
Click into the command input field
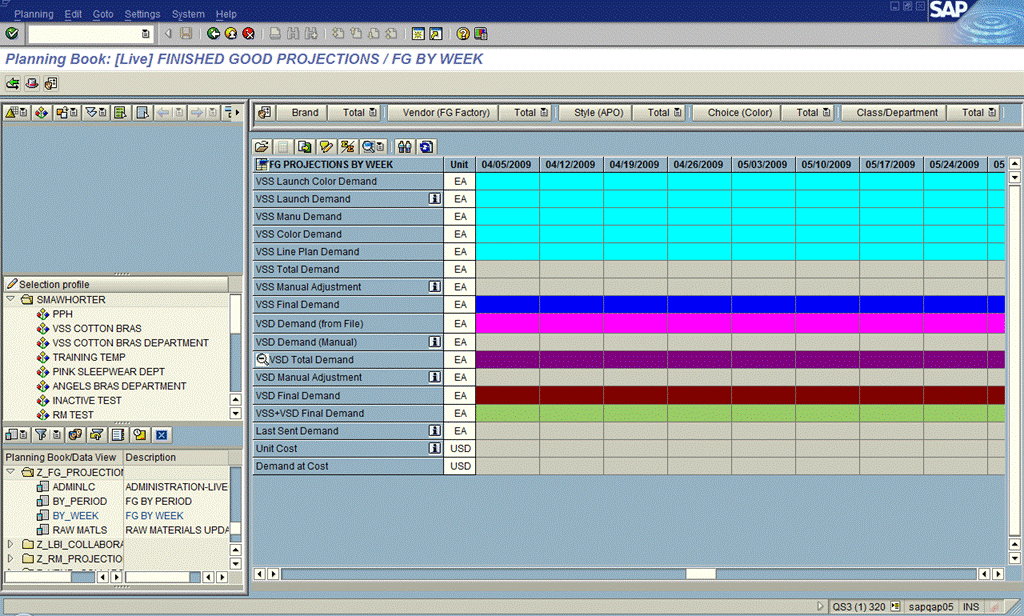pyautogui.click(x=89, y=33)
